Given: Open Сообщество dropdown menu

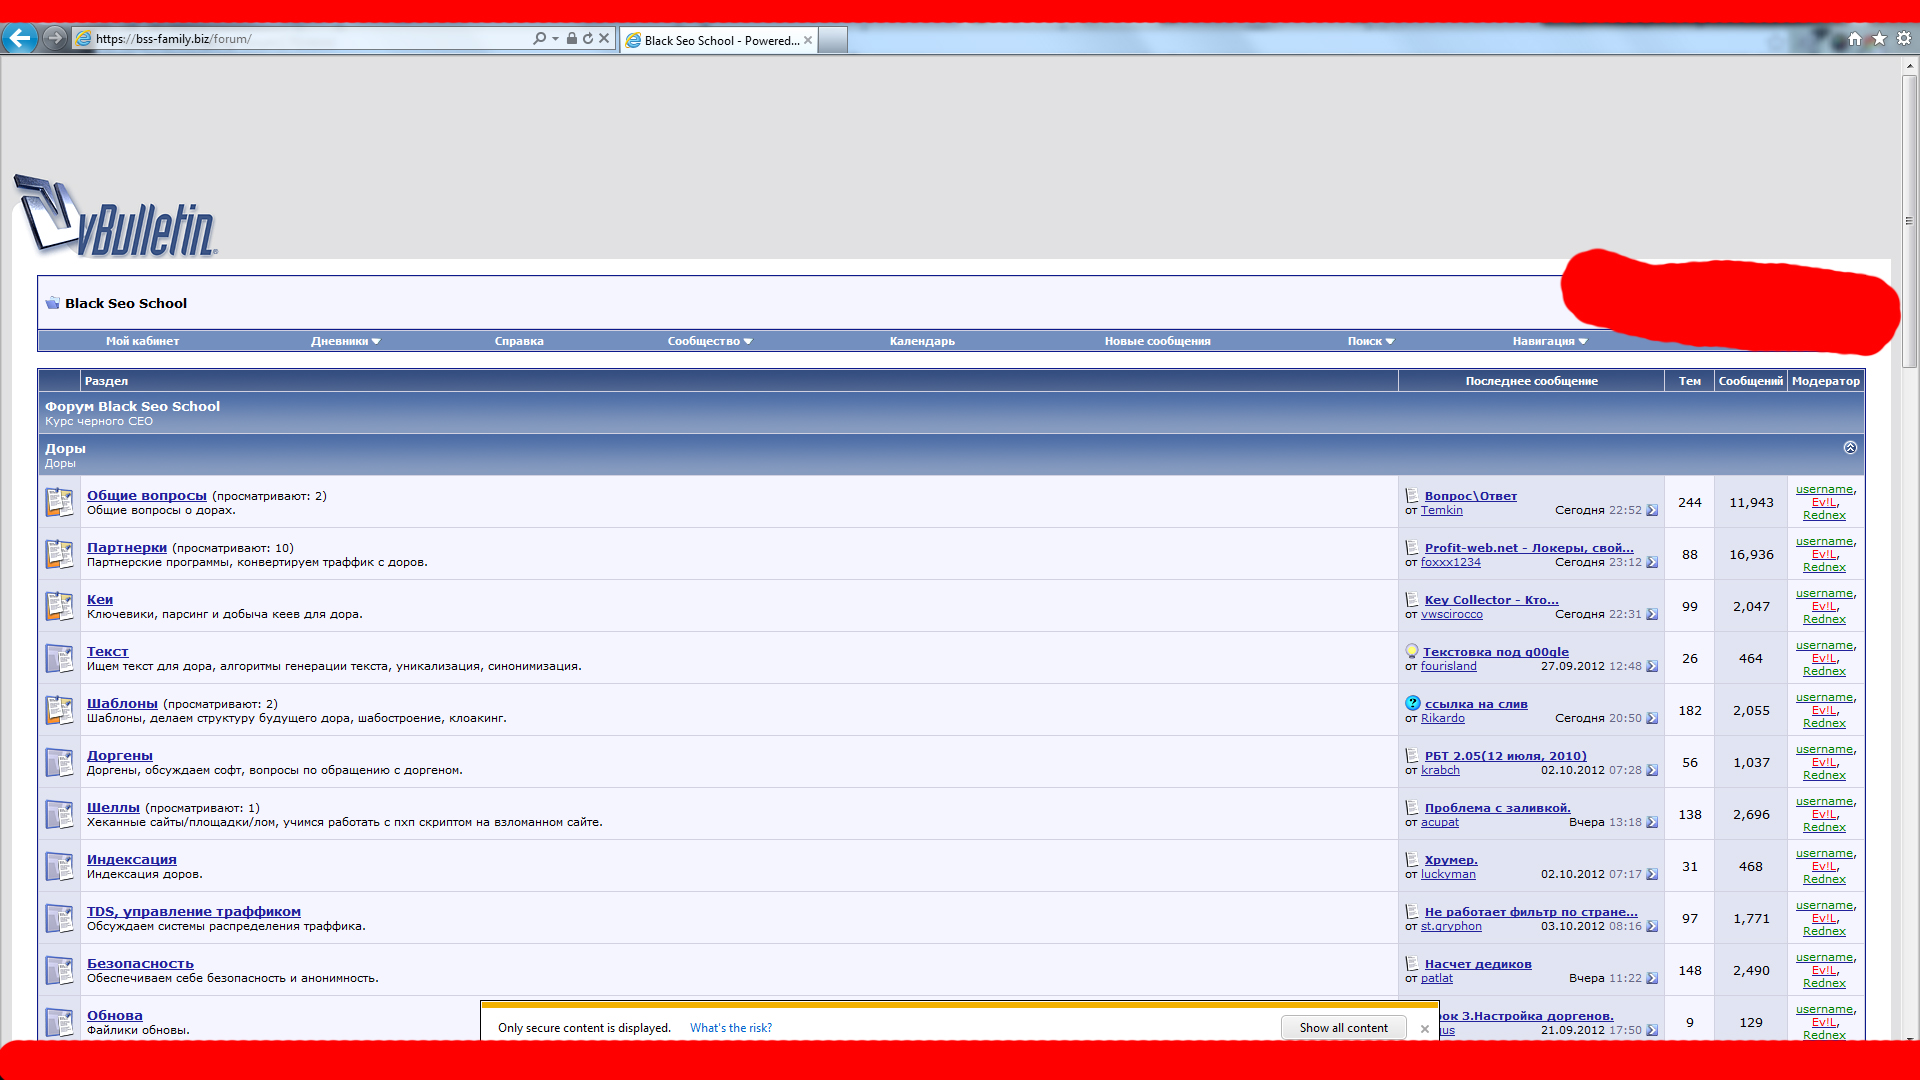Looking at the screenshot, I should coord(709,341).
